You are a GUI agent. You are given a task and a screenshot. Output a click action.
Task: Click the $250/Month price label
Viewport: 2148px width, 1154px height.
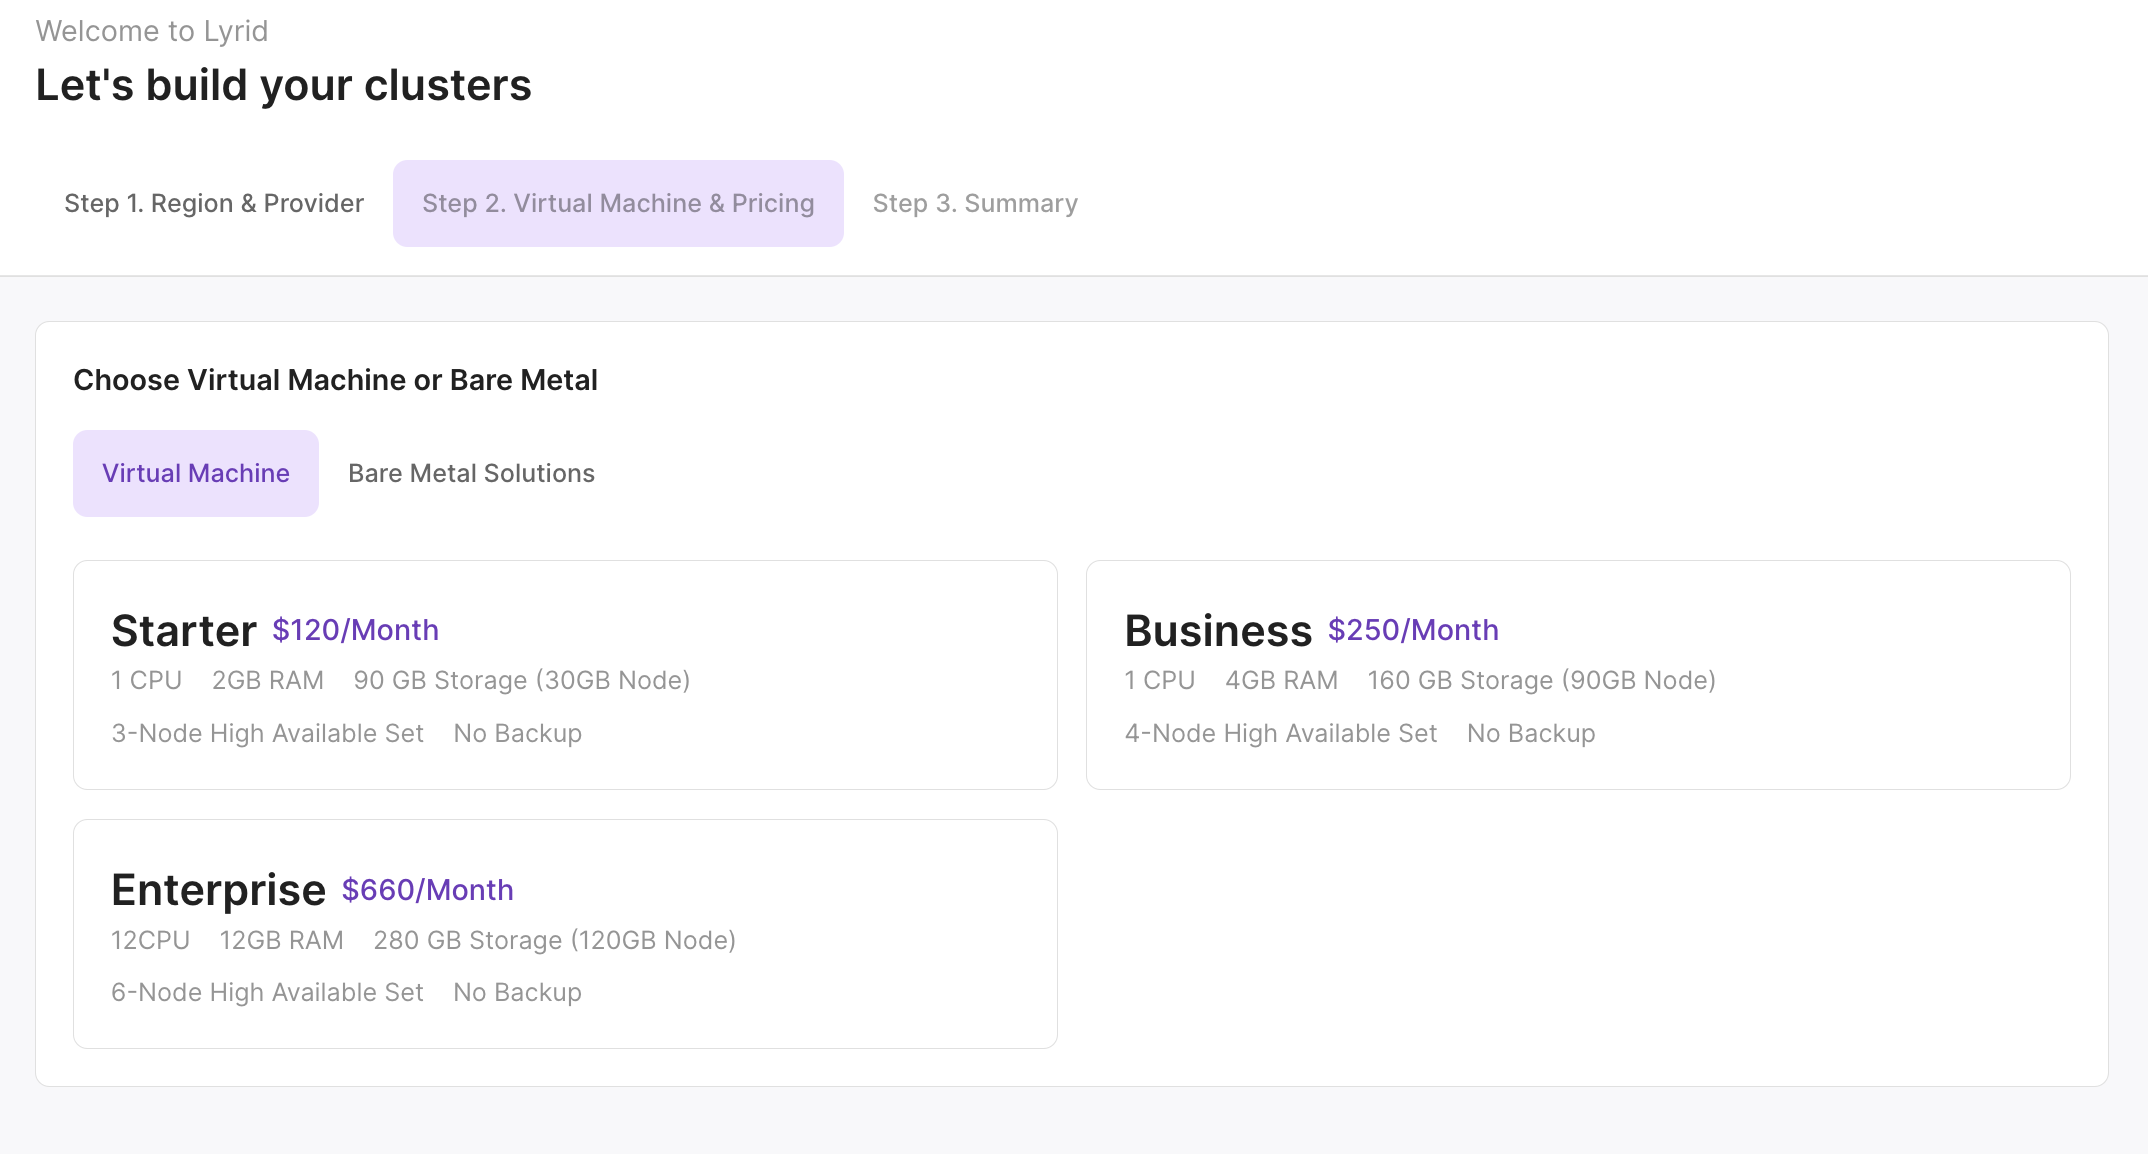pos(1413,630)
